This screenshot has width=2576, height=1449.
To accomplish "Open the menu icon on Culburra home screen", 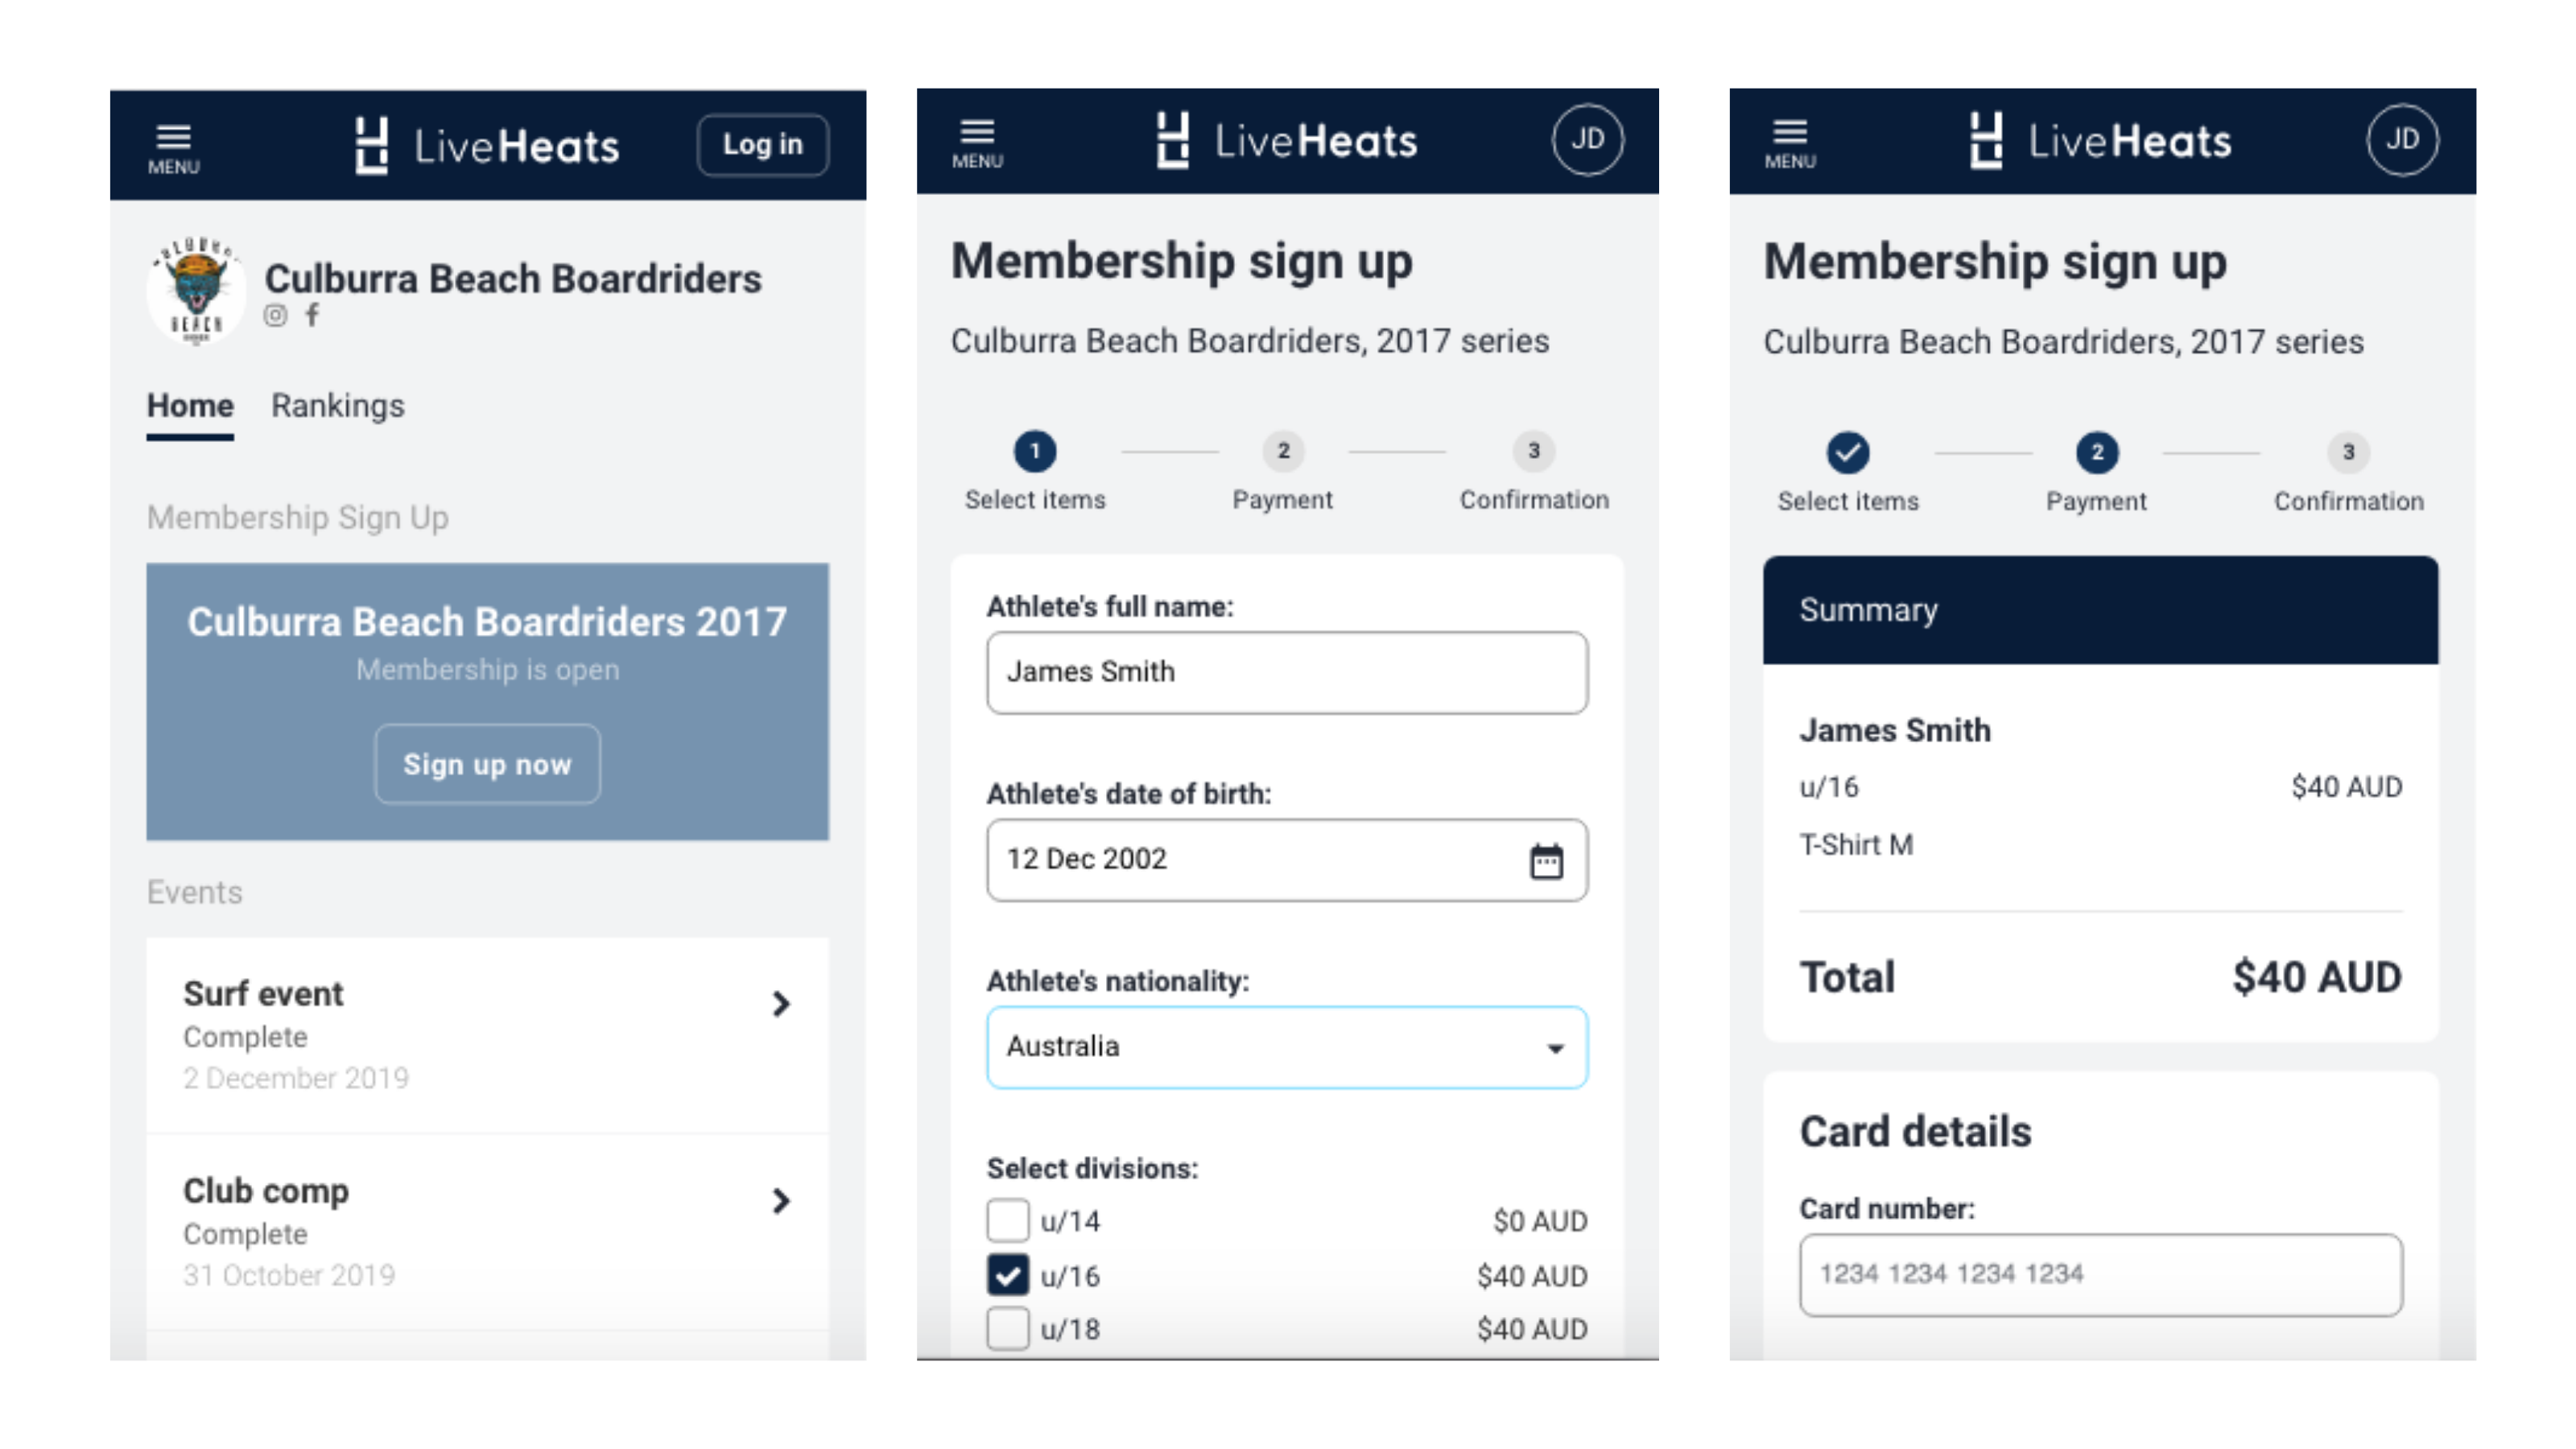I will (174, 147).
